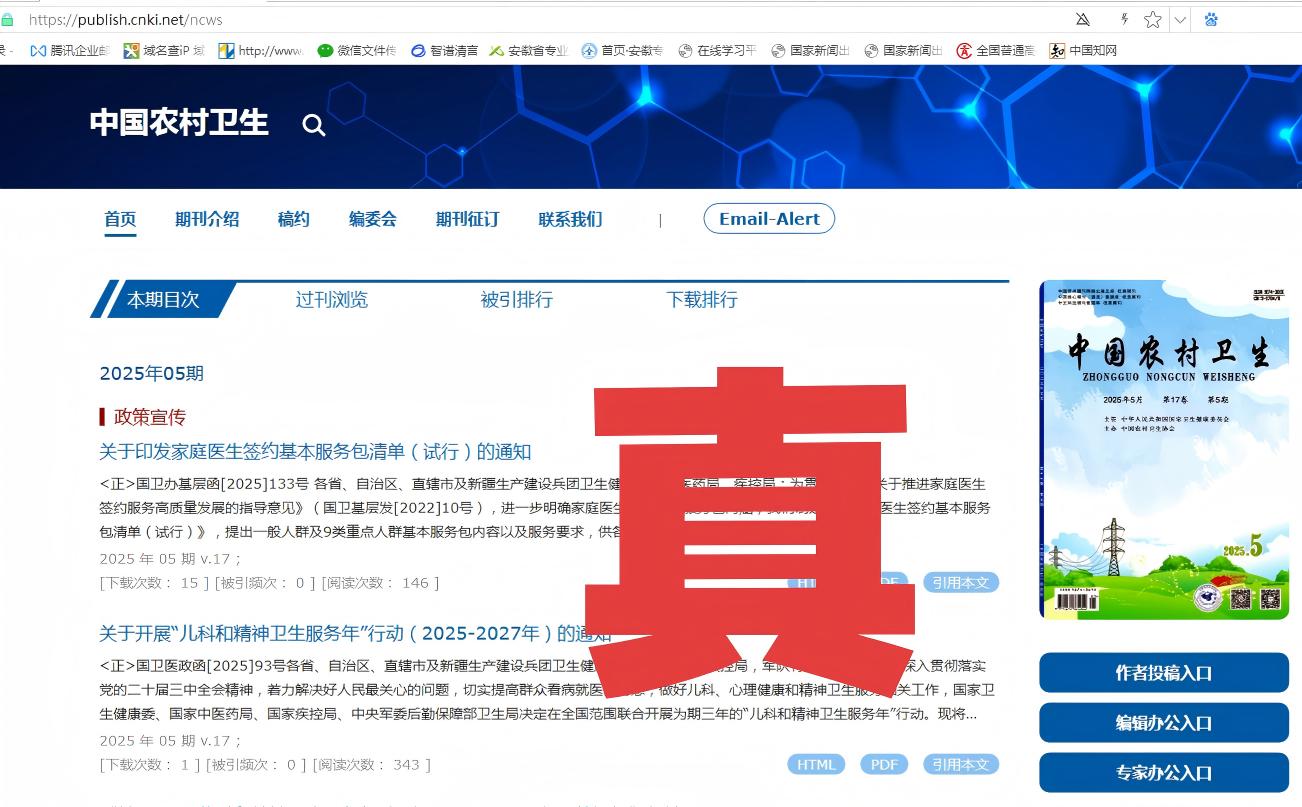Image resolution: width=1302 pixels, height=807 pixels.
Task: Click the lightning bolt icon in address bar
Action: tap(1124, 20)
